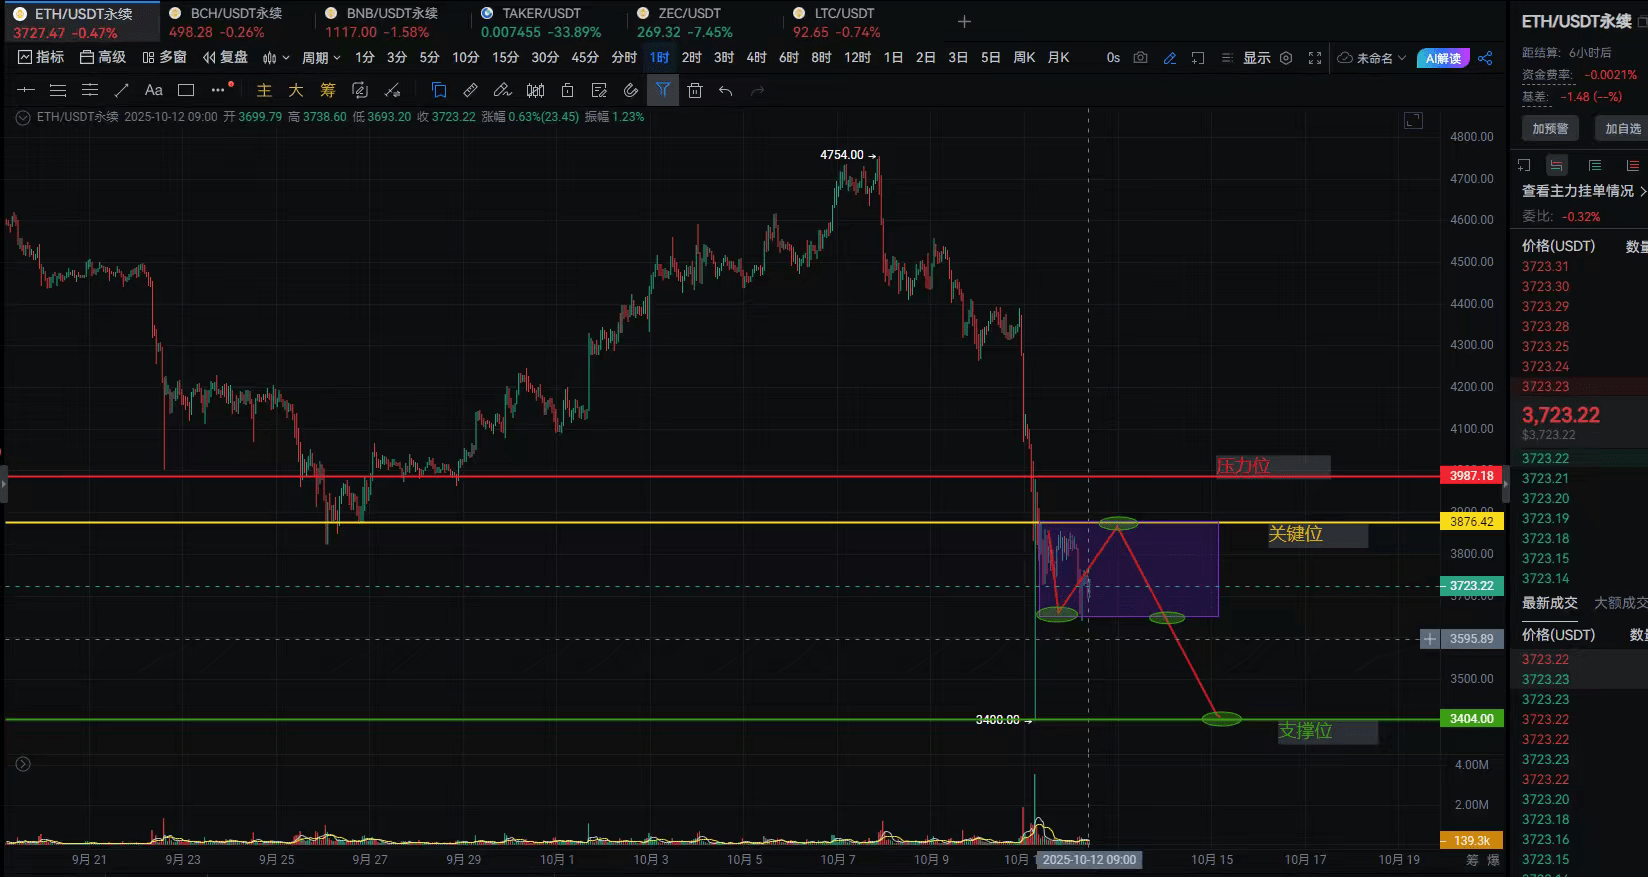Expand the 未命名 layout dropdown
Viewport: 1648px width, 877px height.
[x=1373, y=58]
